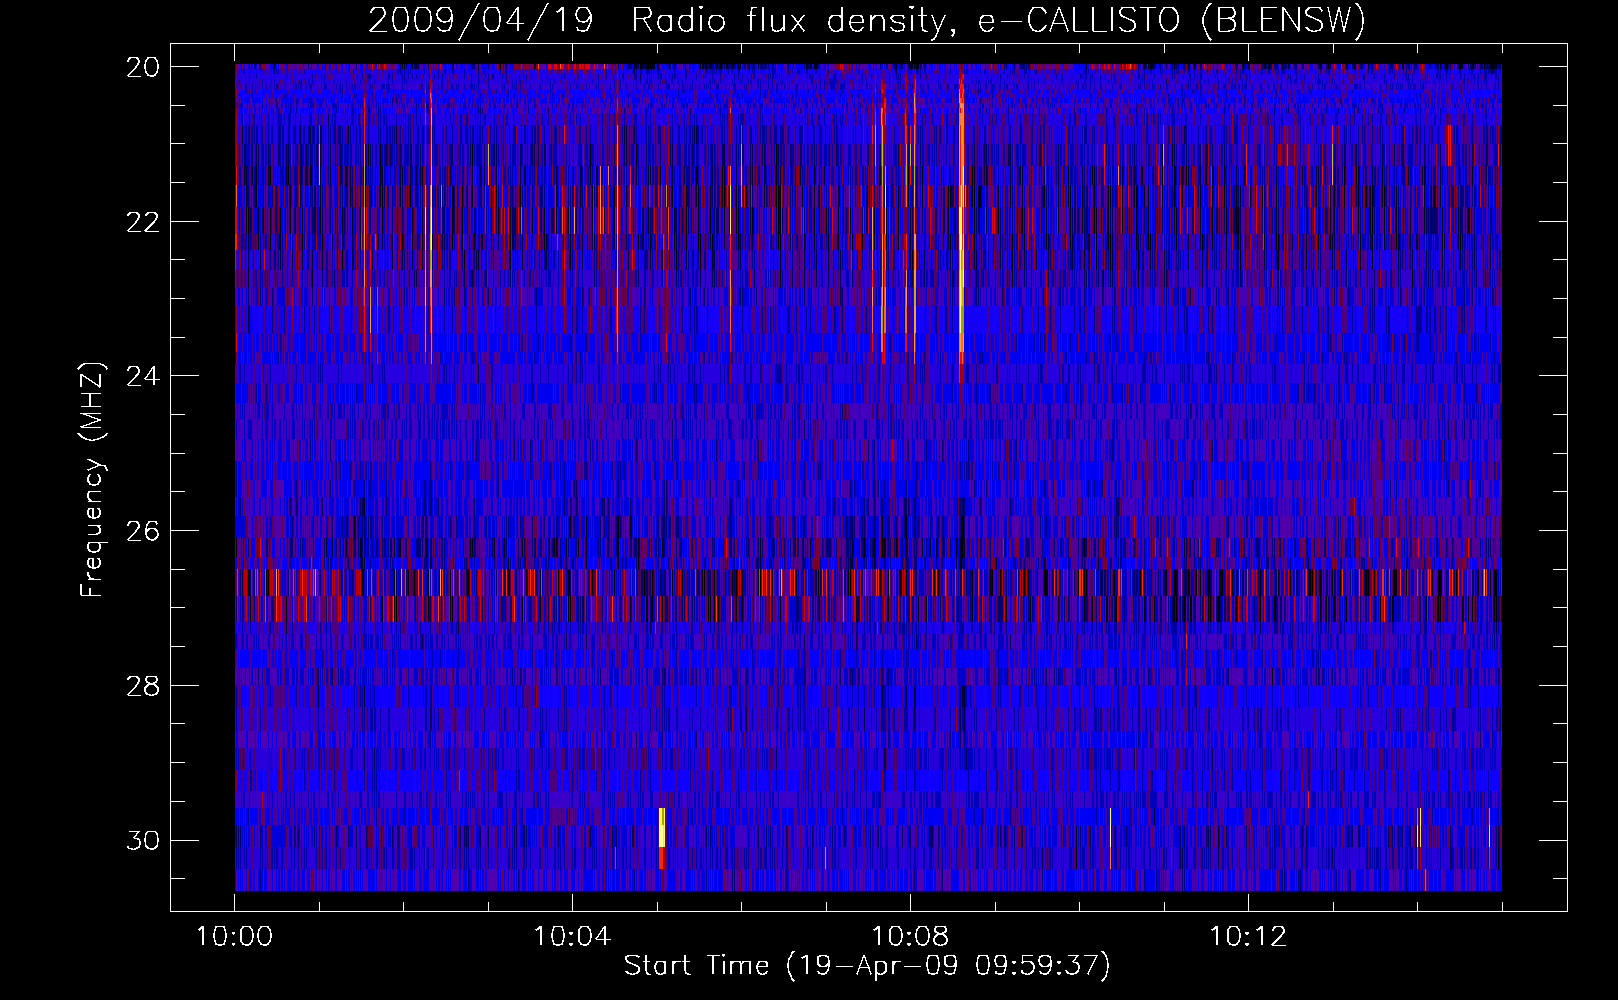Click the "30" frequency tick label
Image resolution: width=1618 pixels, height=1000 pixels.
click(143, 841)
